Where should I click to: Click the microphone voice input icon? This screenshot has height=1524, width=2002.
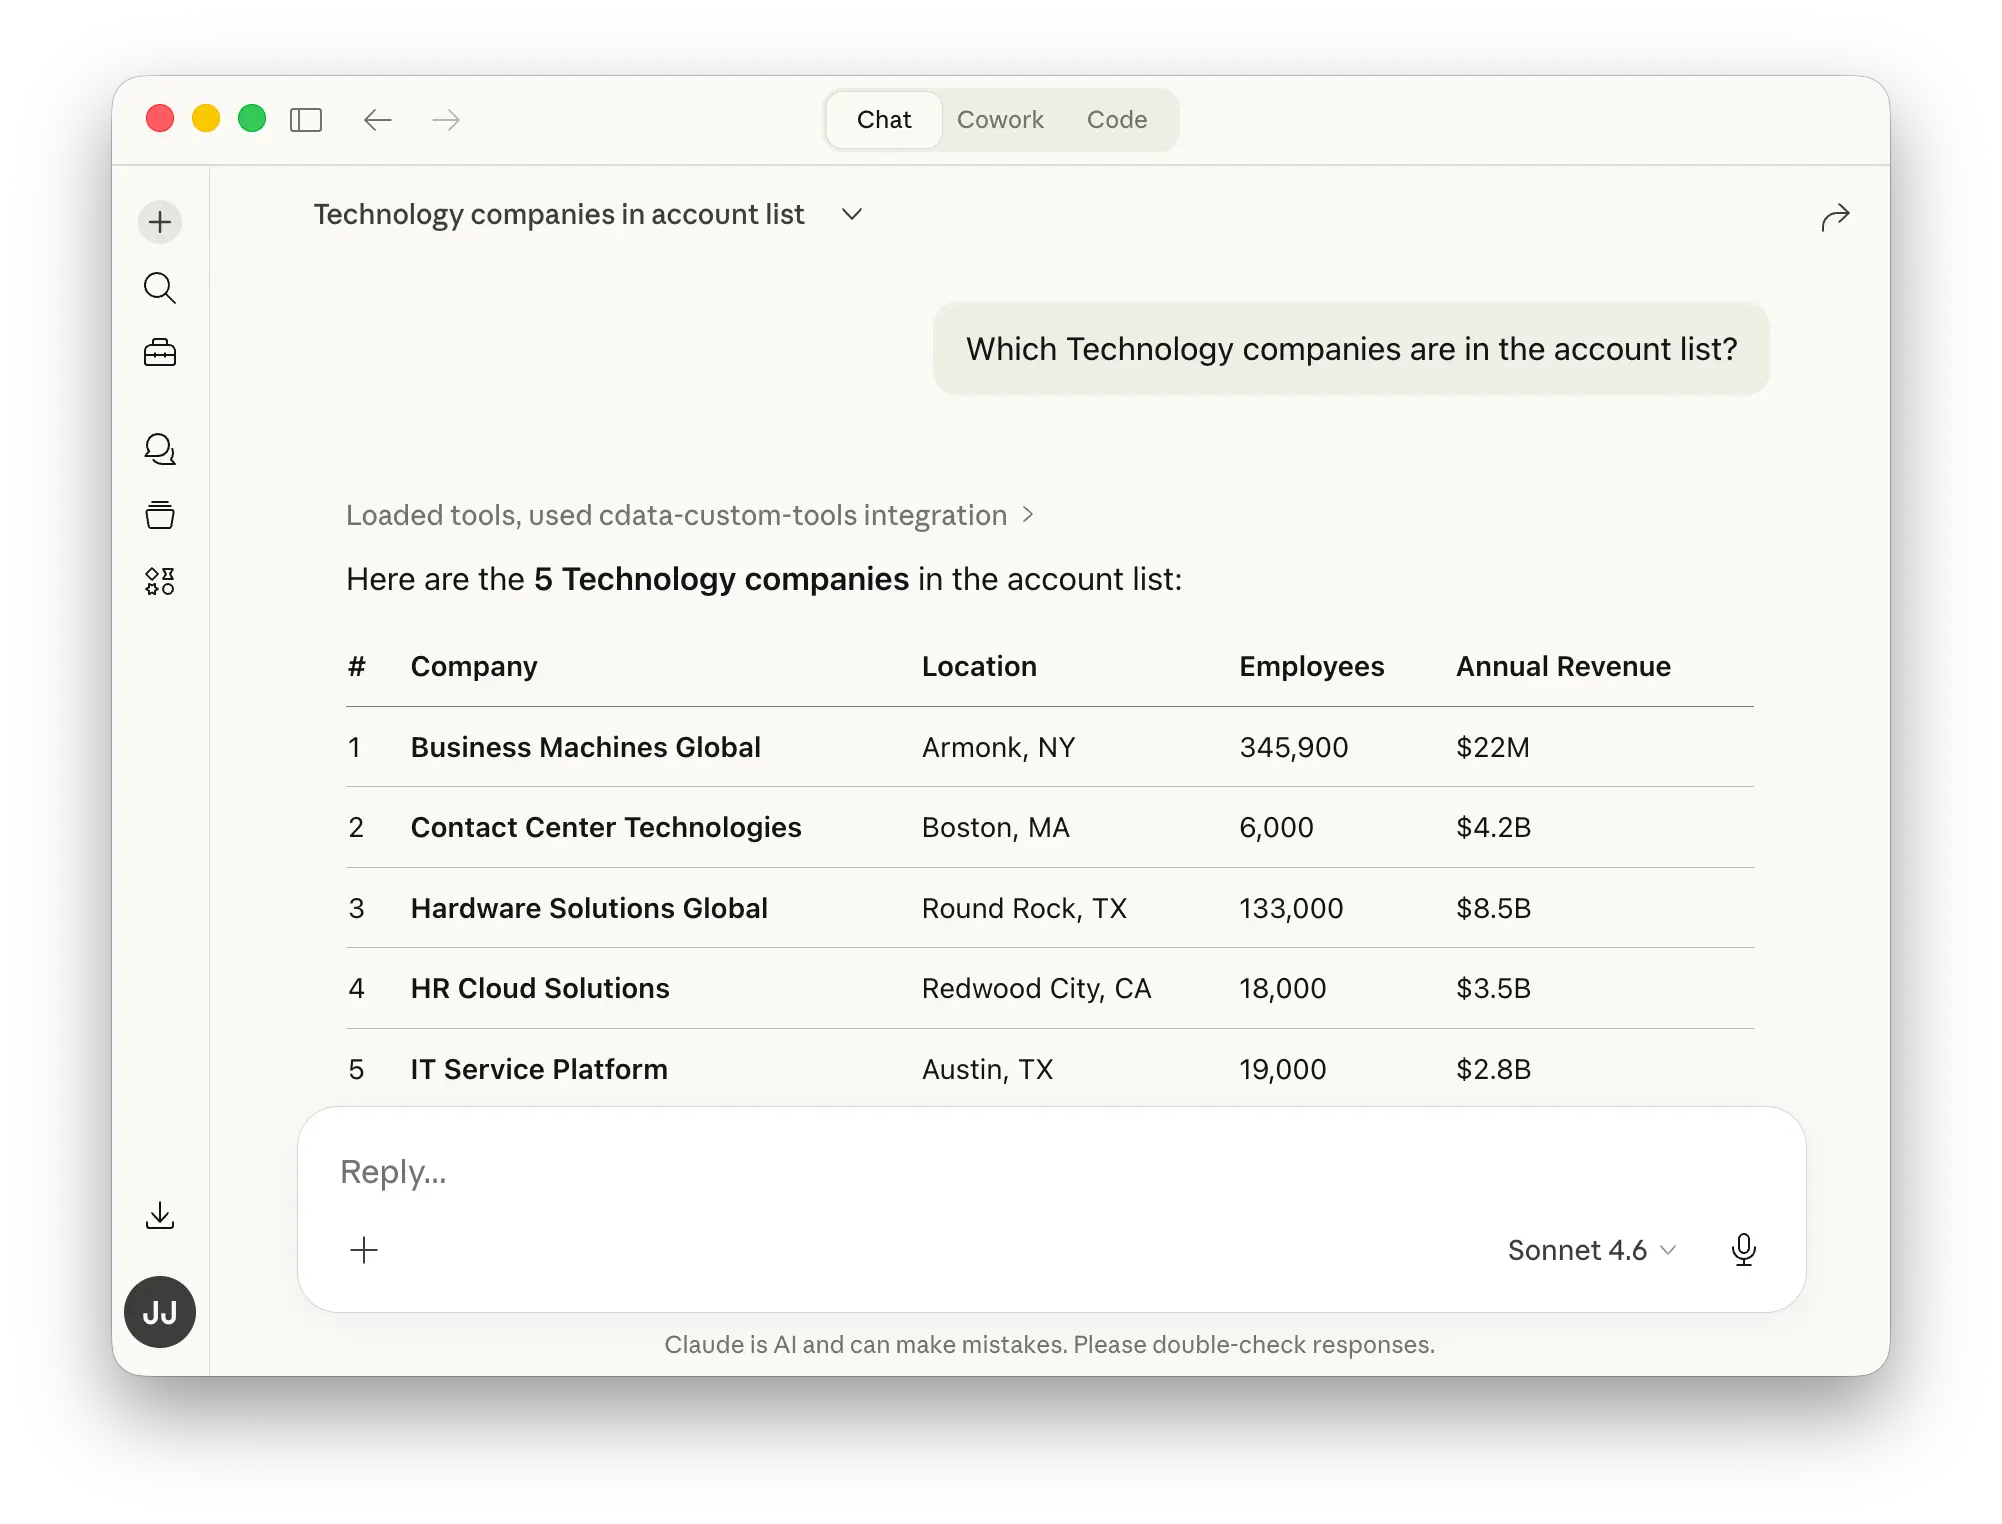(x=1743, y=1250)
